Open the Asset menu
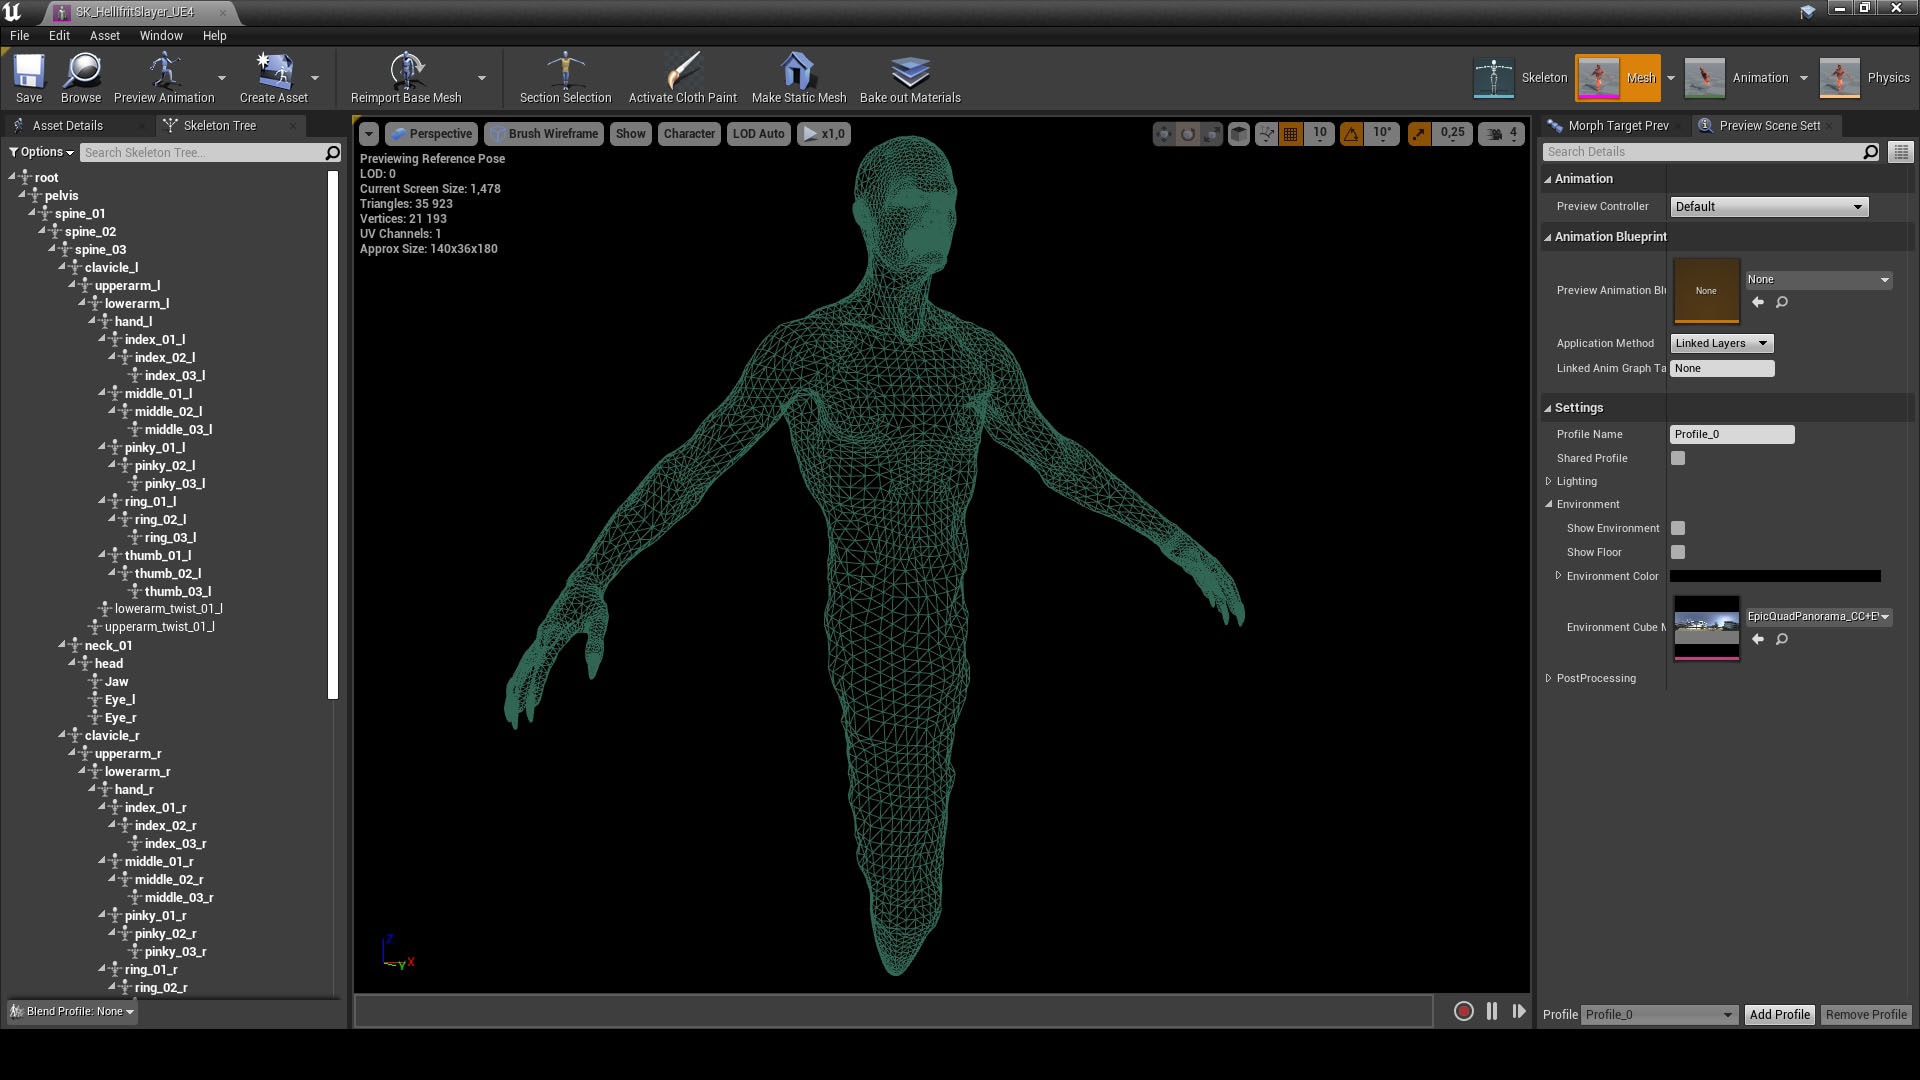This screenshot has width=1920, height=1080. point(104,35)
